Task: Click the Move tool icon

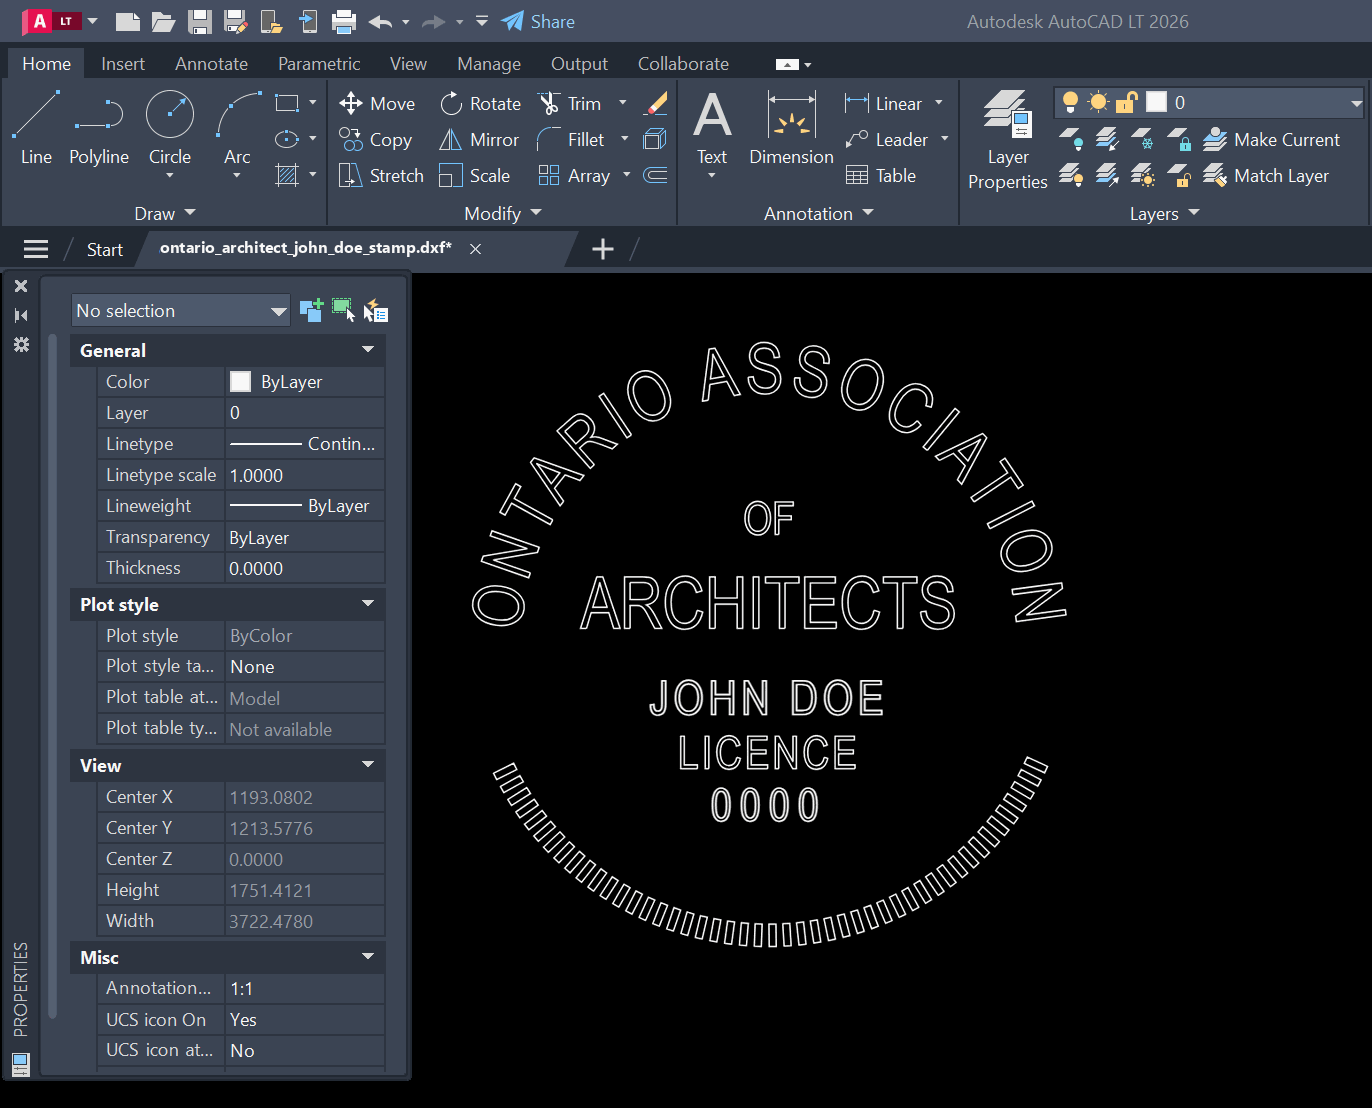Action: pos(351,103)
